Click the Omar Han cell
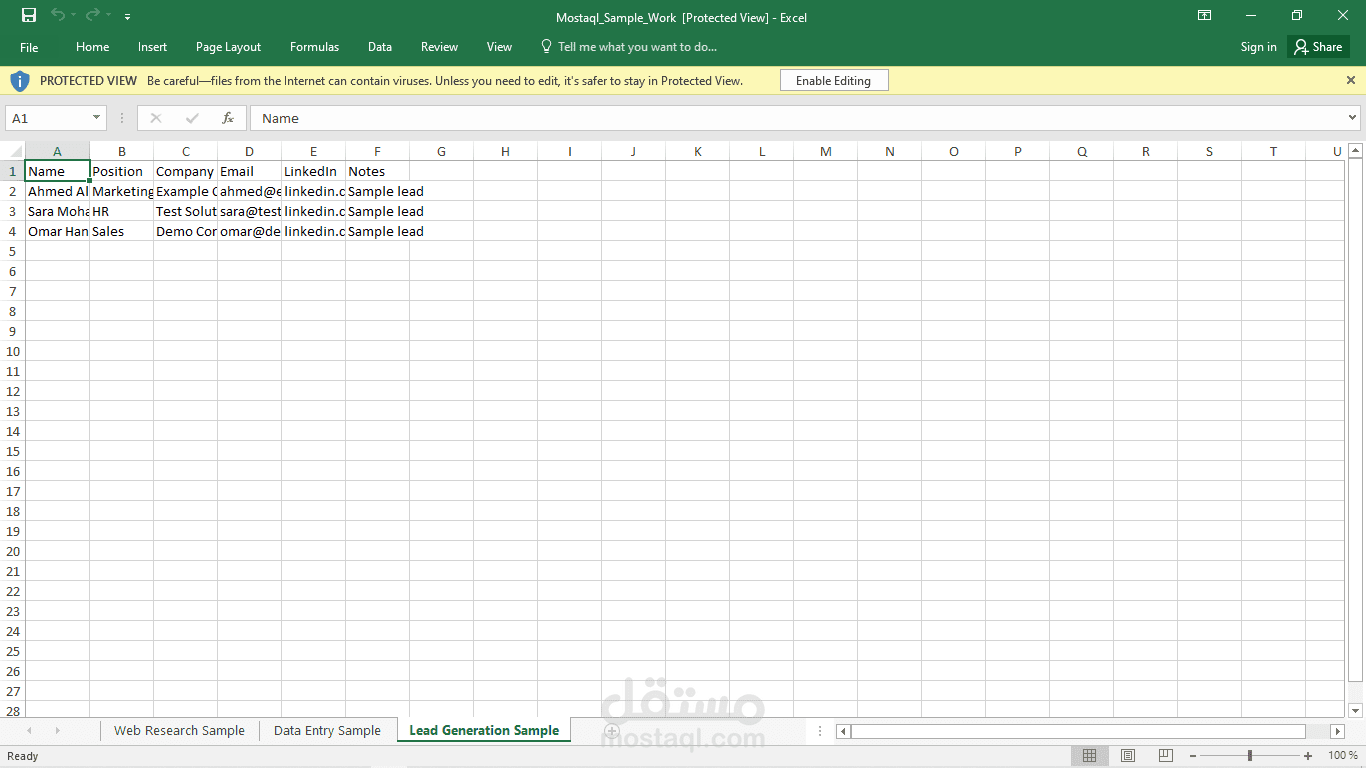Screen dimensions: 1366x768 pyautogui.click(x=57, y=231)
